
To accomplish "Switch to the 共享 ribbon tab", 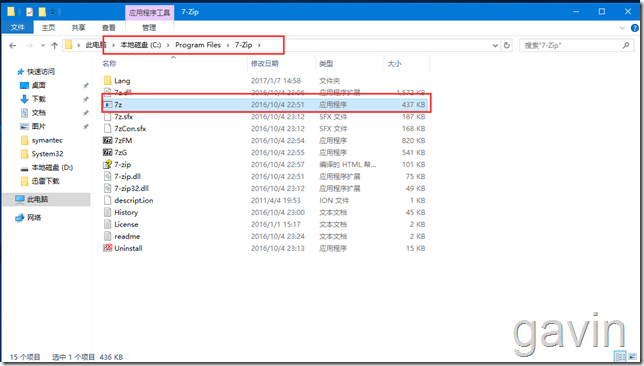I will (78, 28).
